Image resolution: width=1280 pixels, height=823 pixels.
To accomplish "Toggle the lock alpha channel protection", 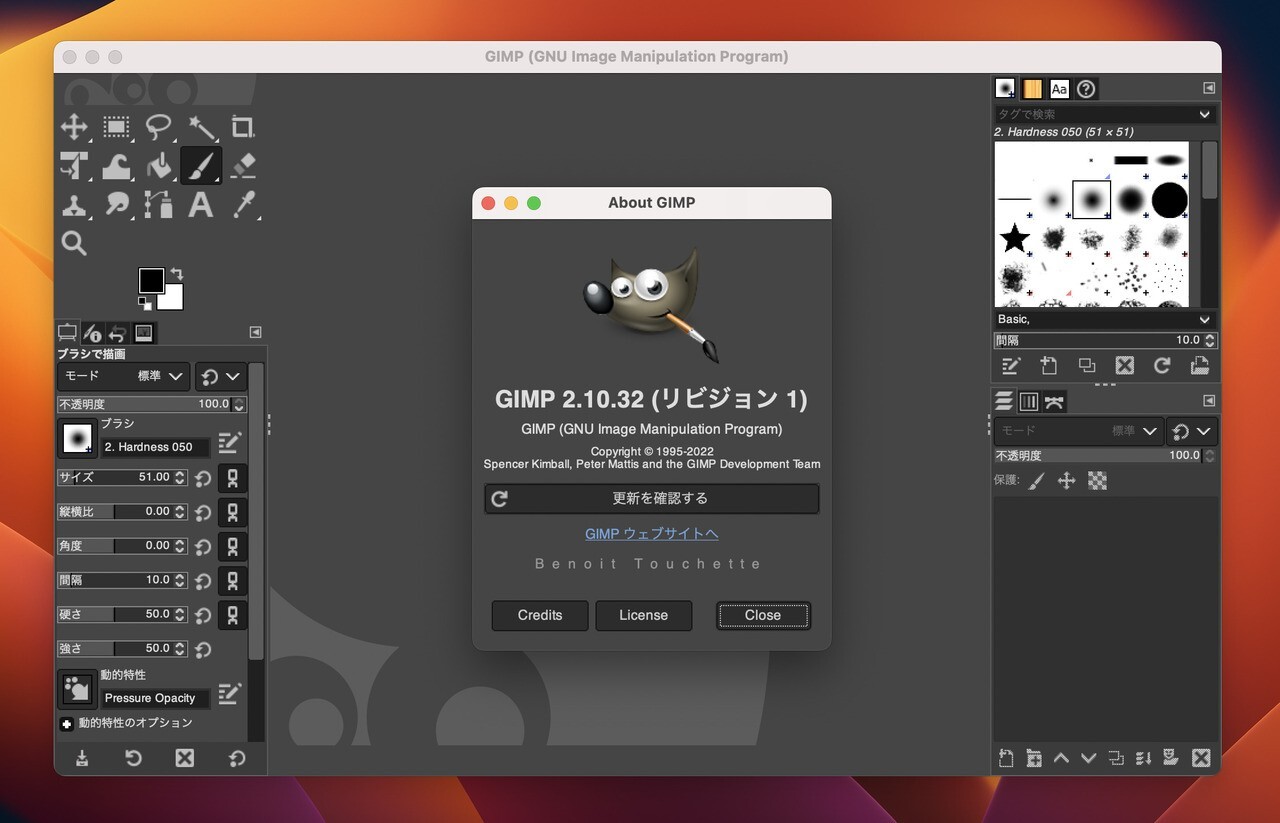I will [1096, 481].
